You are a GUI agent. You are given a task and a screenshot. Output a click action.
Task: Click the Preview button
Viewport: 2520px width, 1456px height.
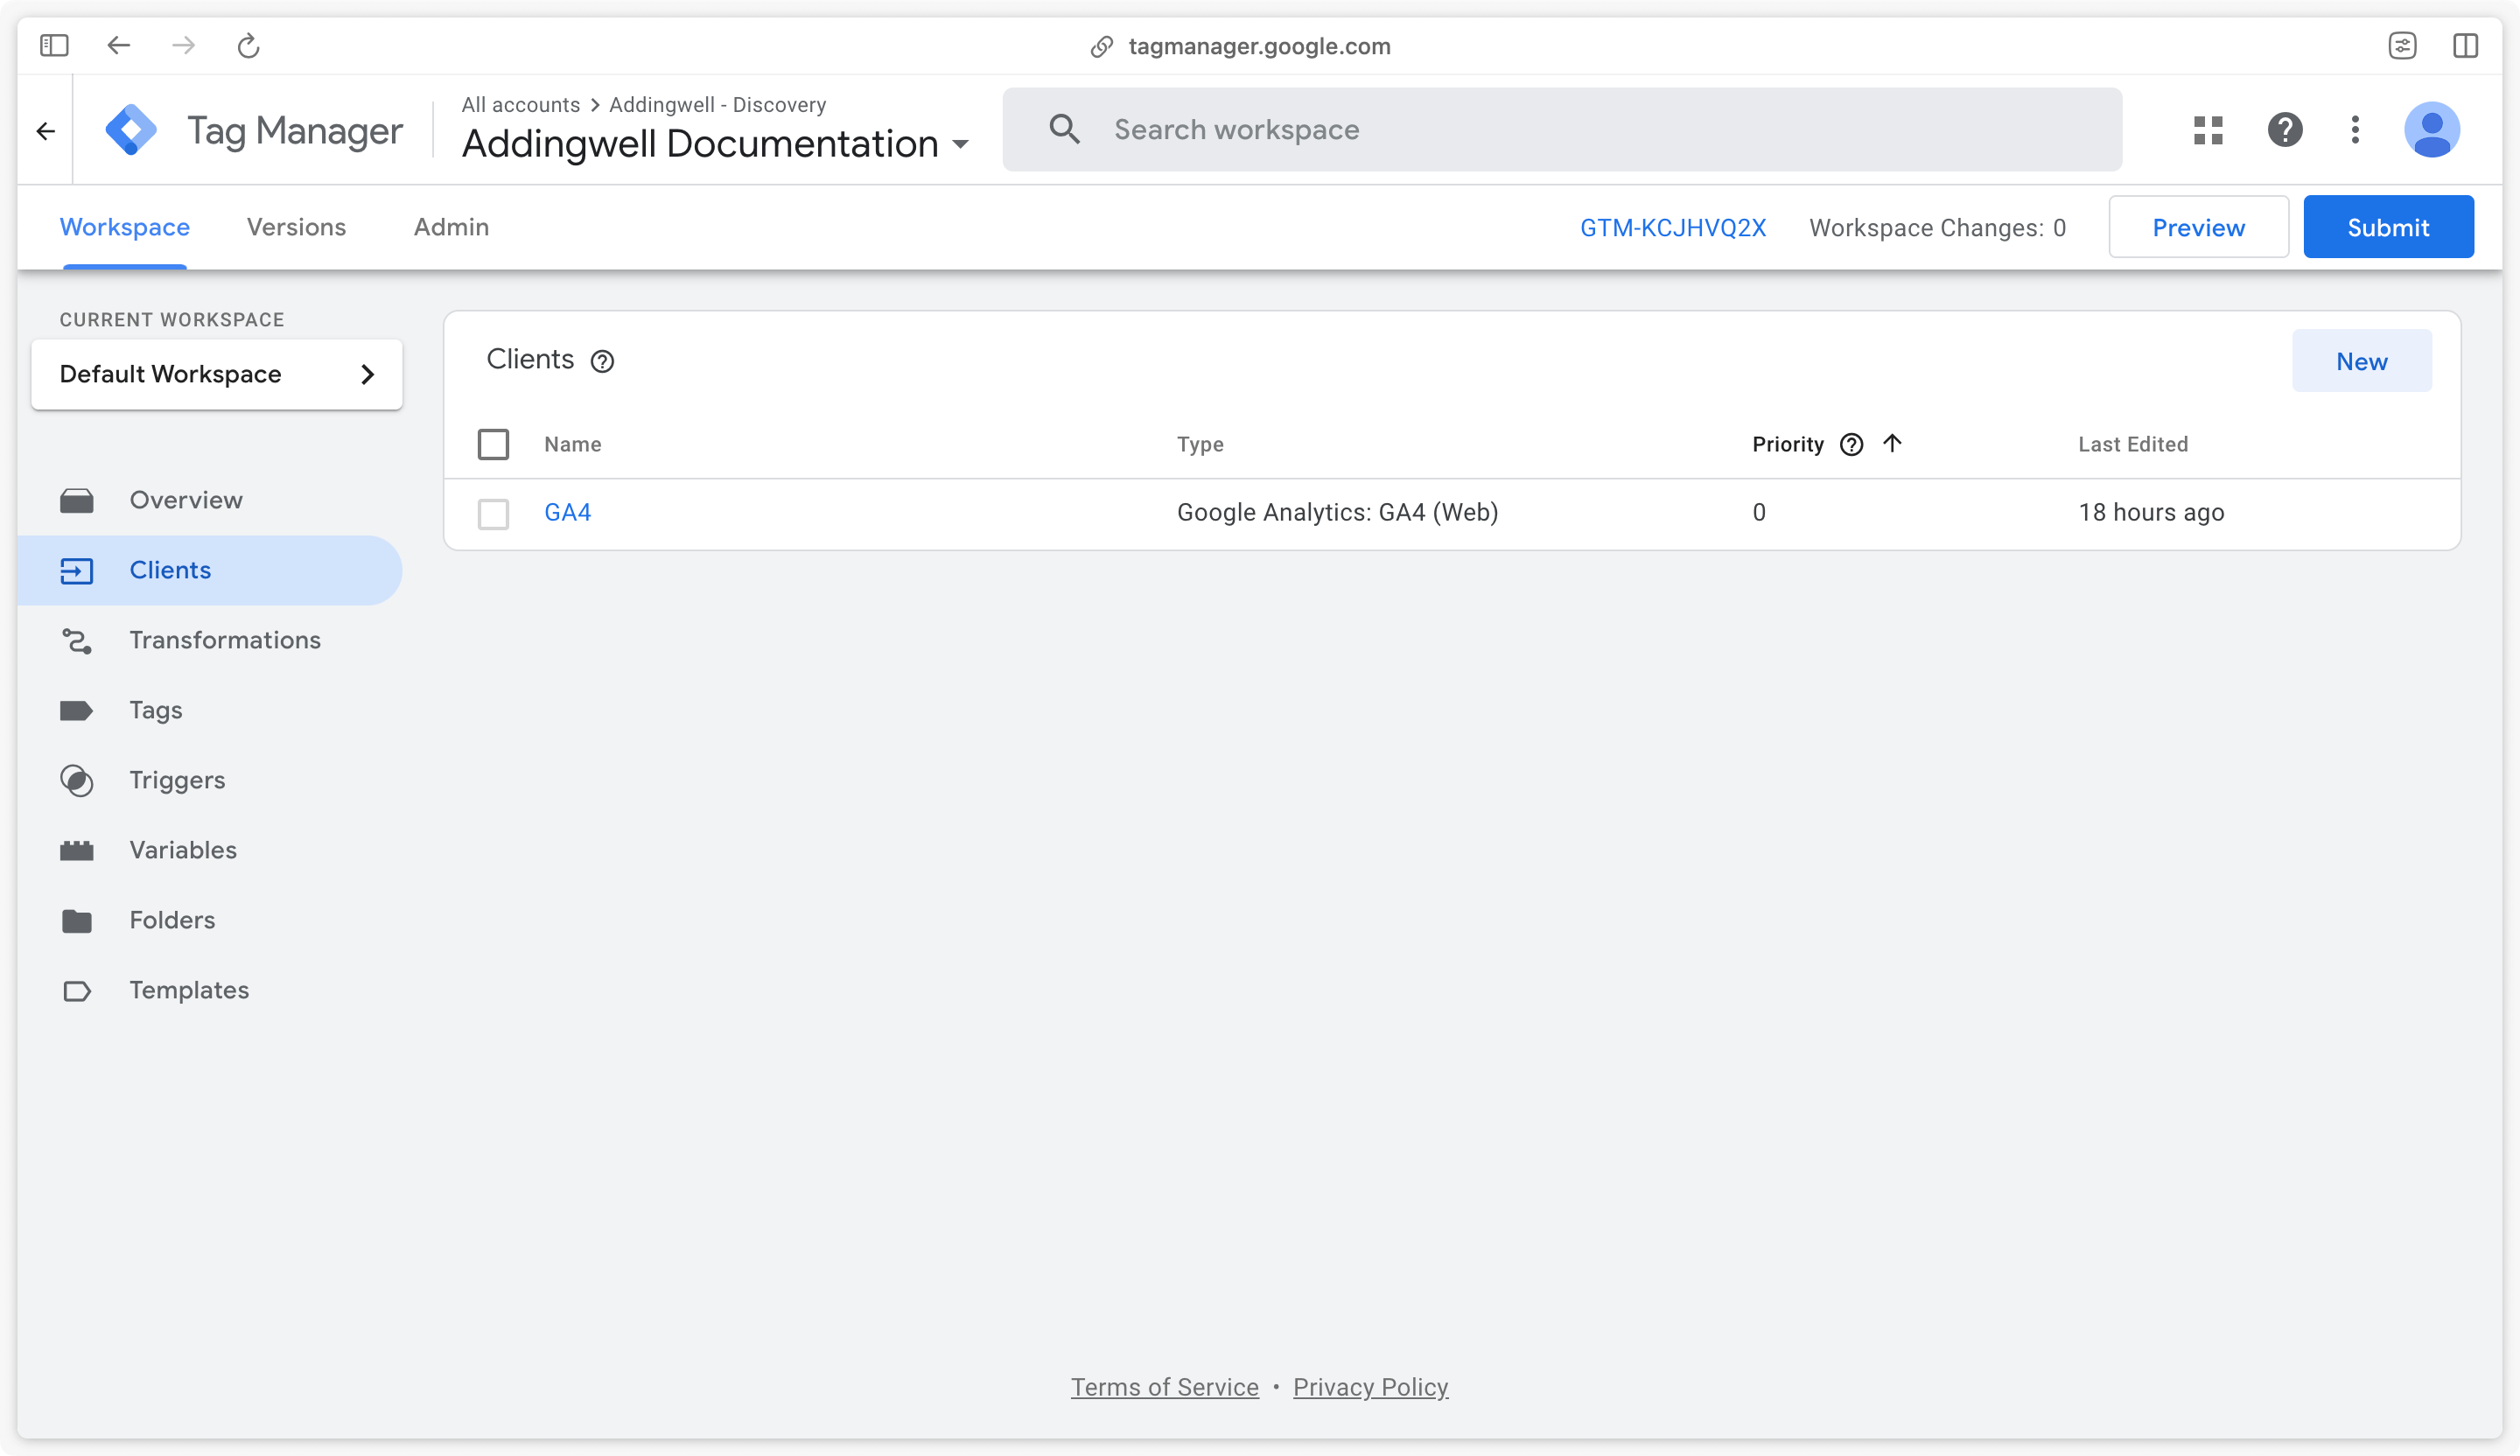click(2198, 227)
